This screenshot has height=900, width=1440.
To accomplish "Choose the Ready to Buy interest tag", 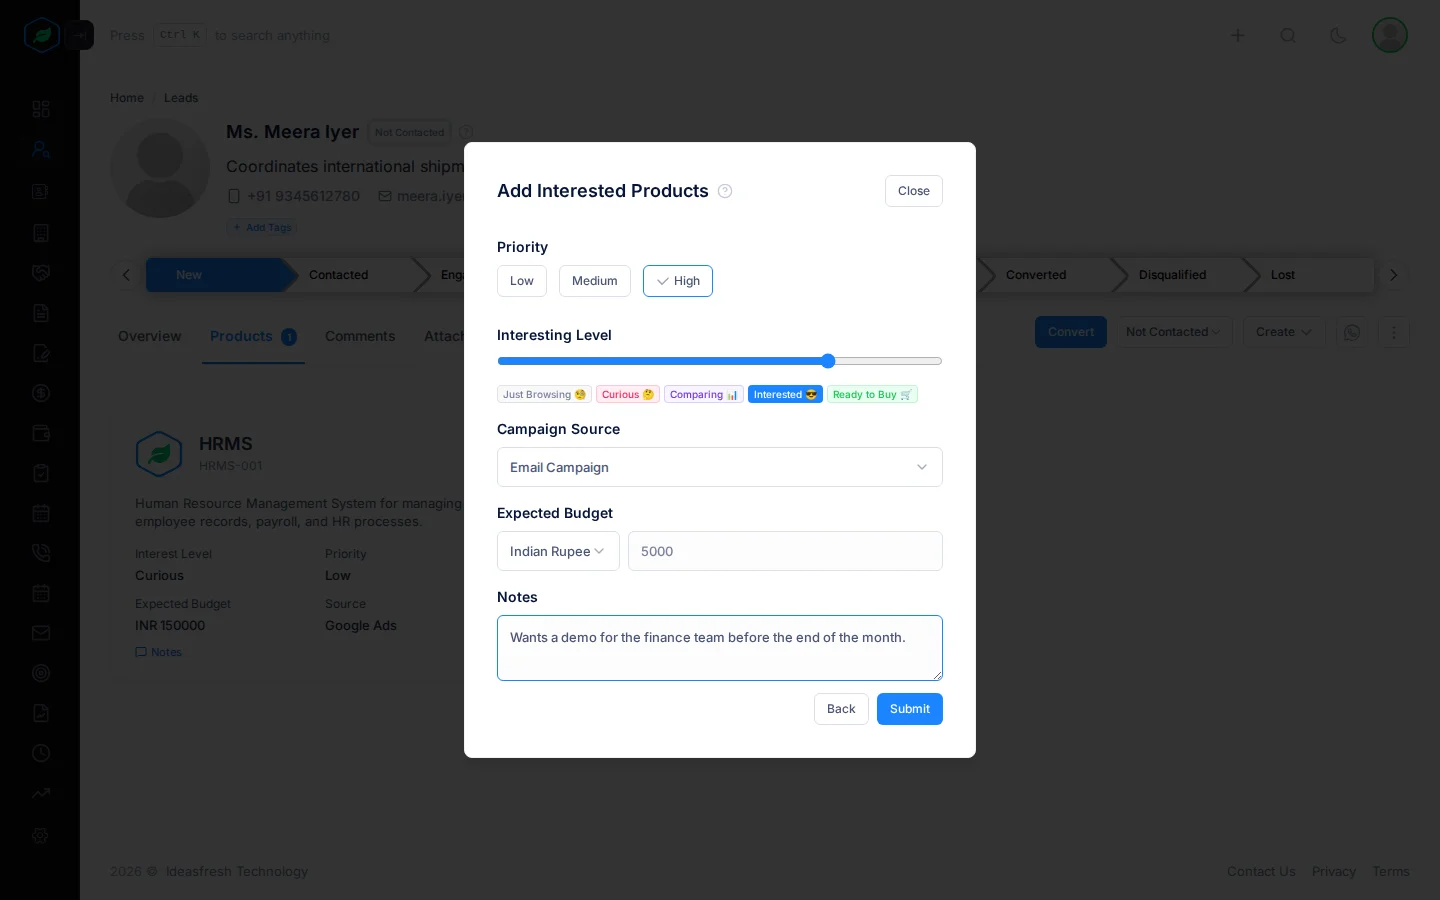I will [872, 395].
